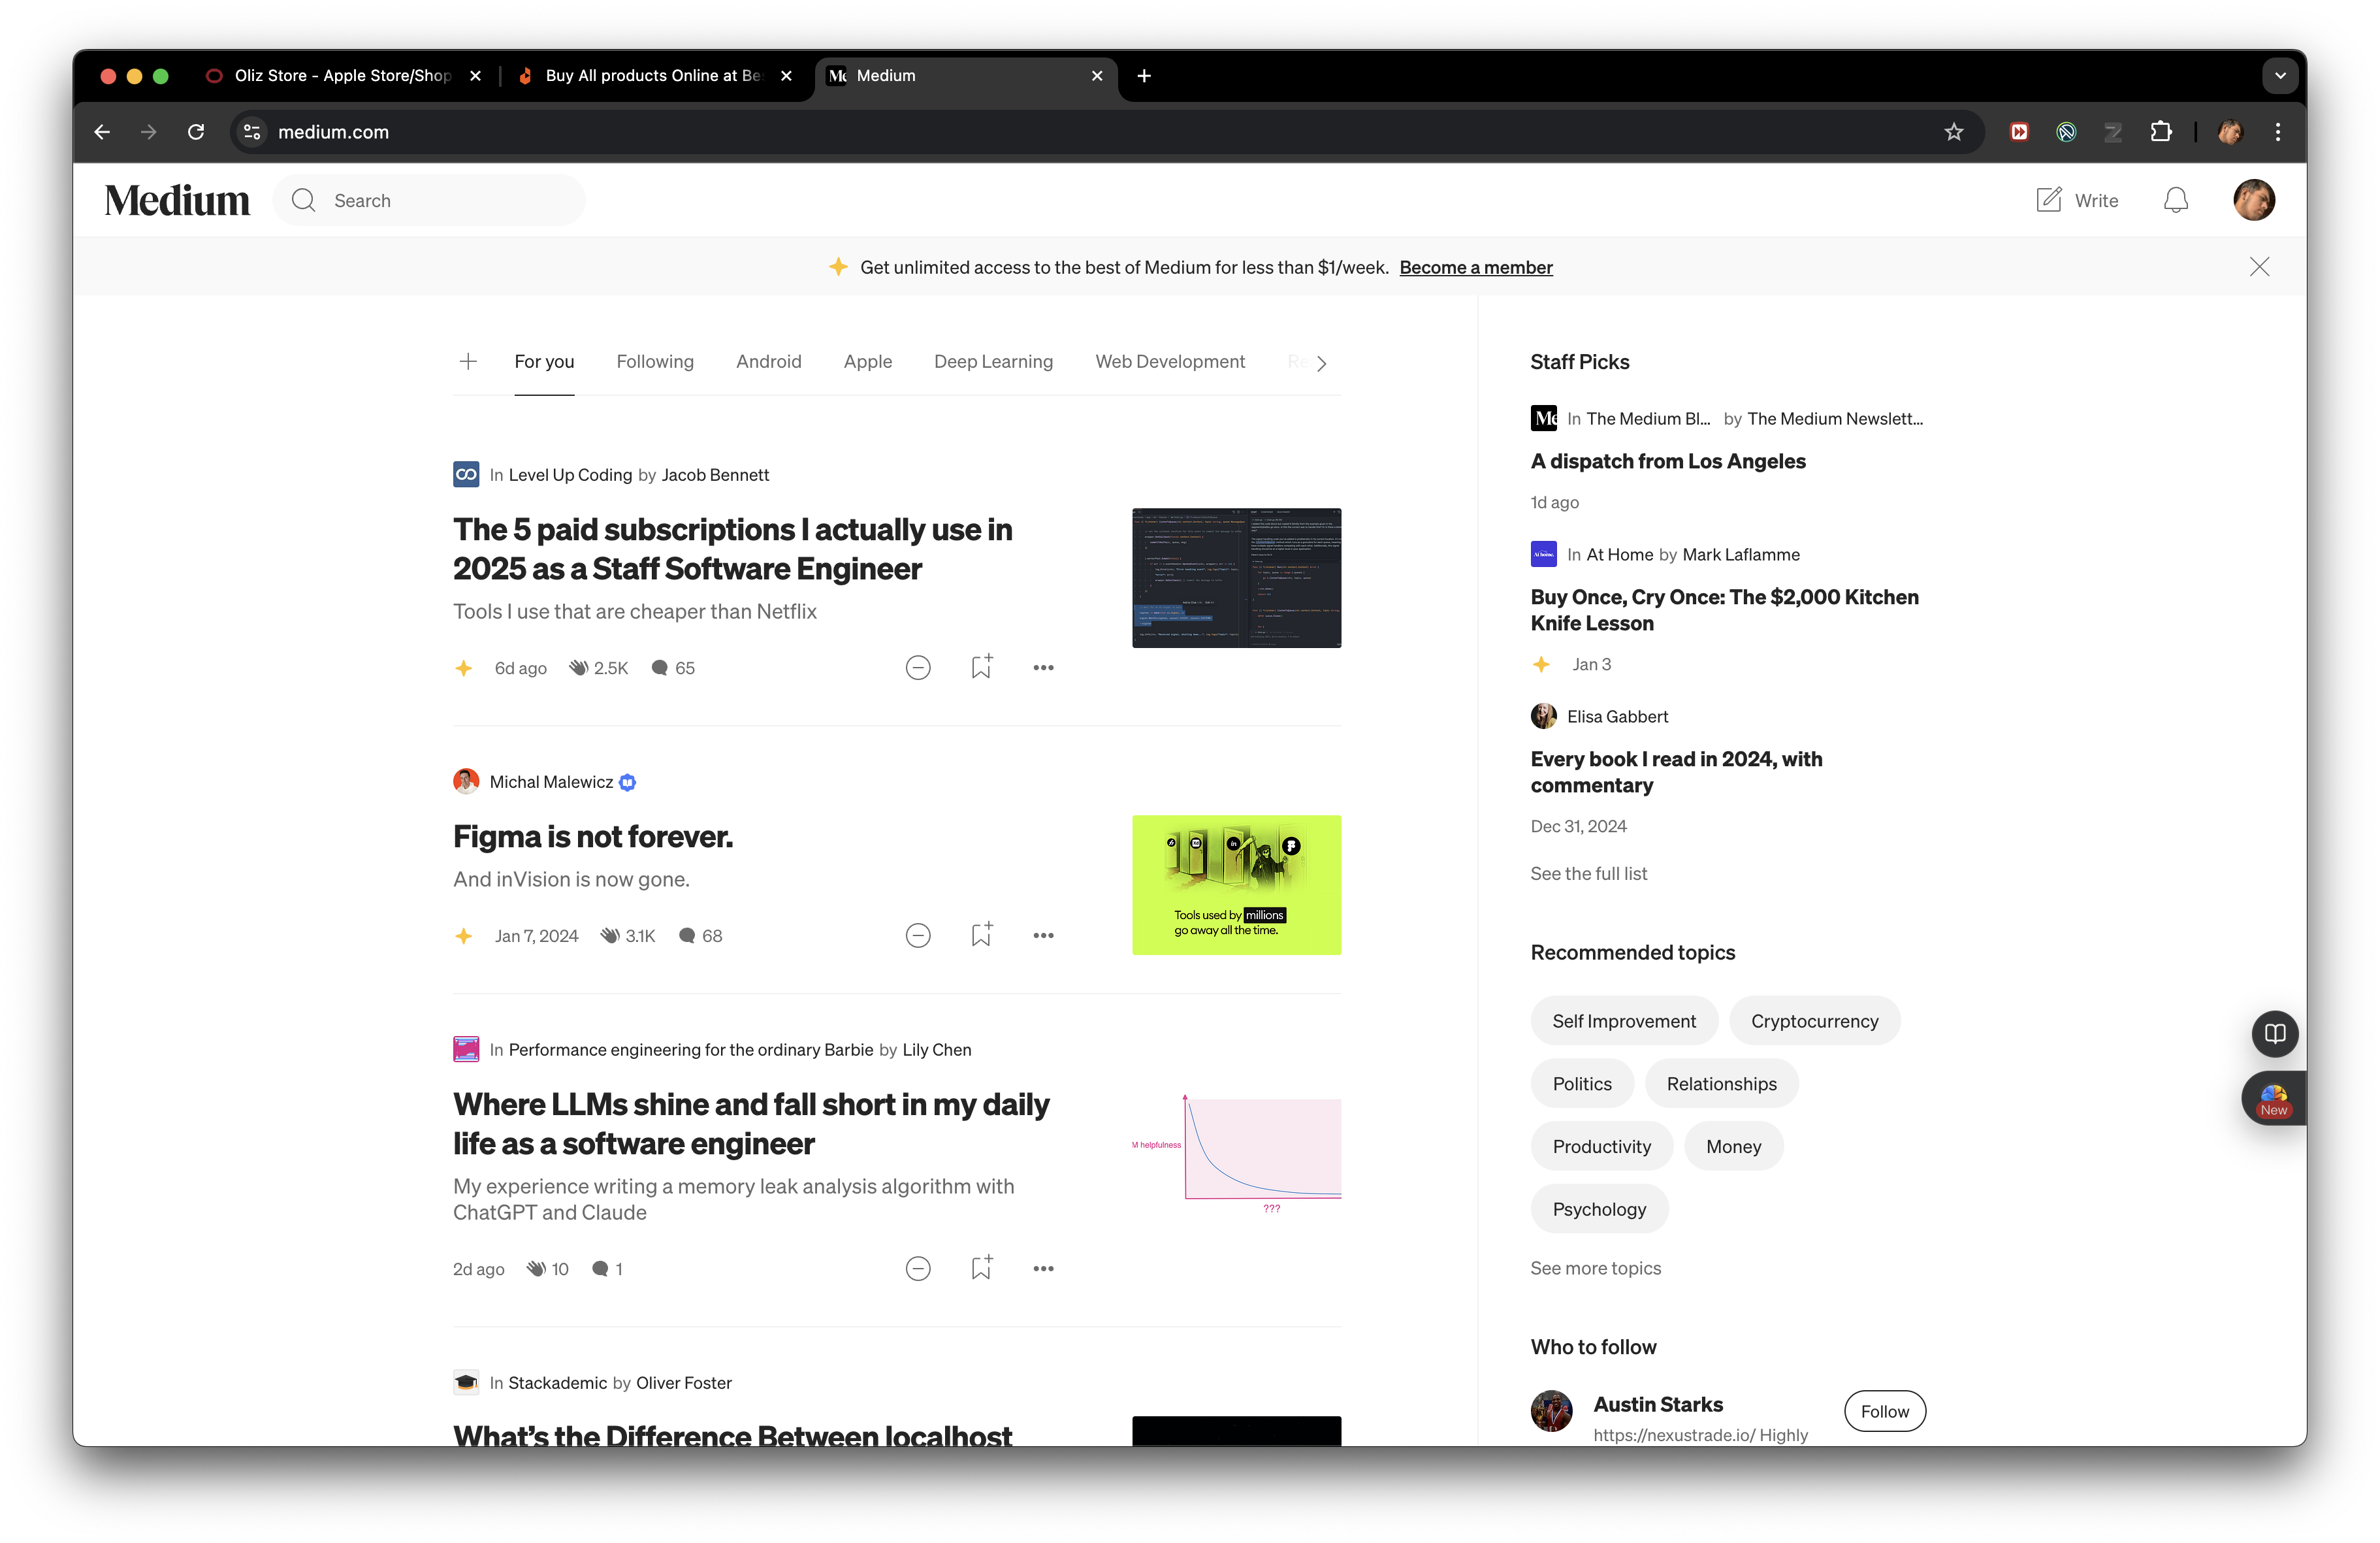
Task: Click claps 3.1K on Figma story
Action: 628,936
